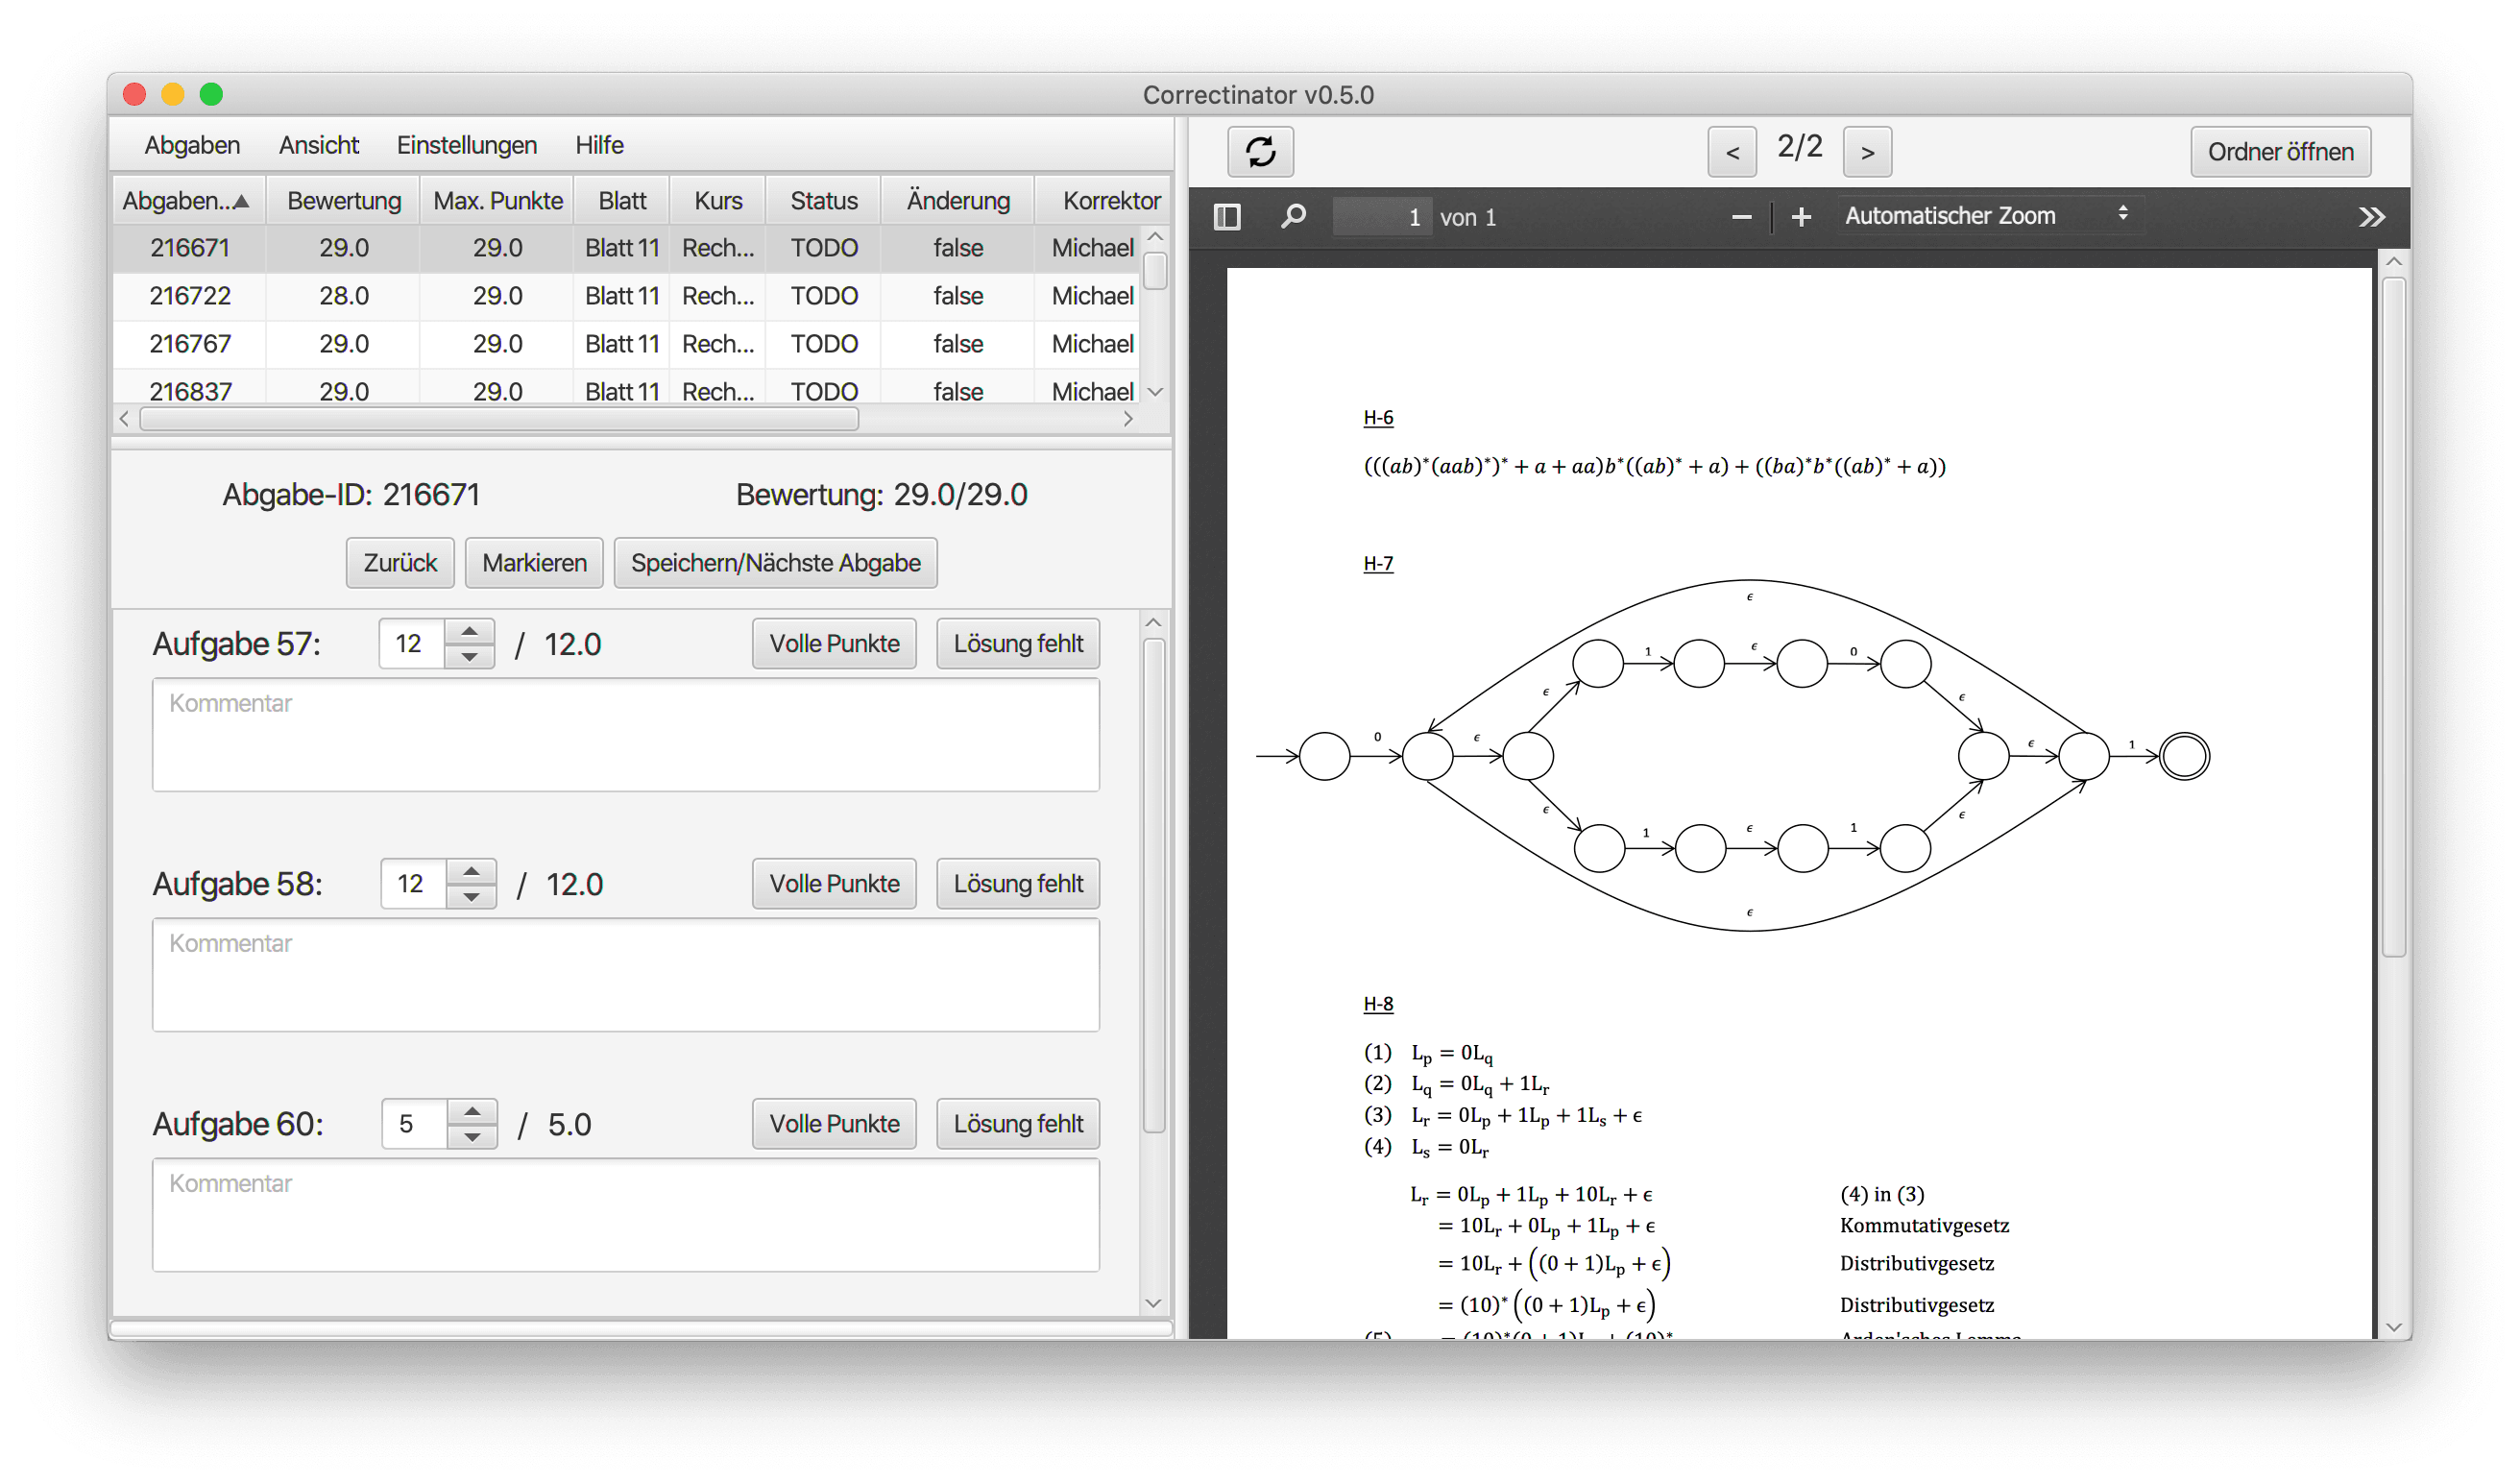Click PDF viewer scrollbar down arrow
The height and width of the screenshot is (1483, 2520).
[x=2393, y=1327]
